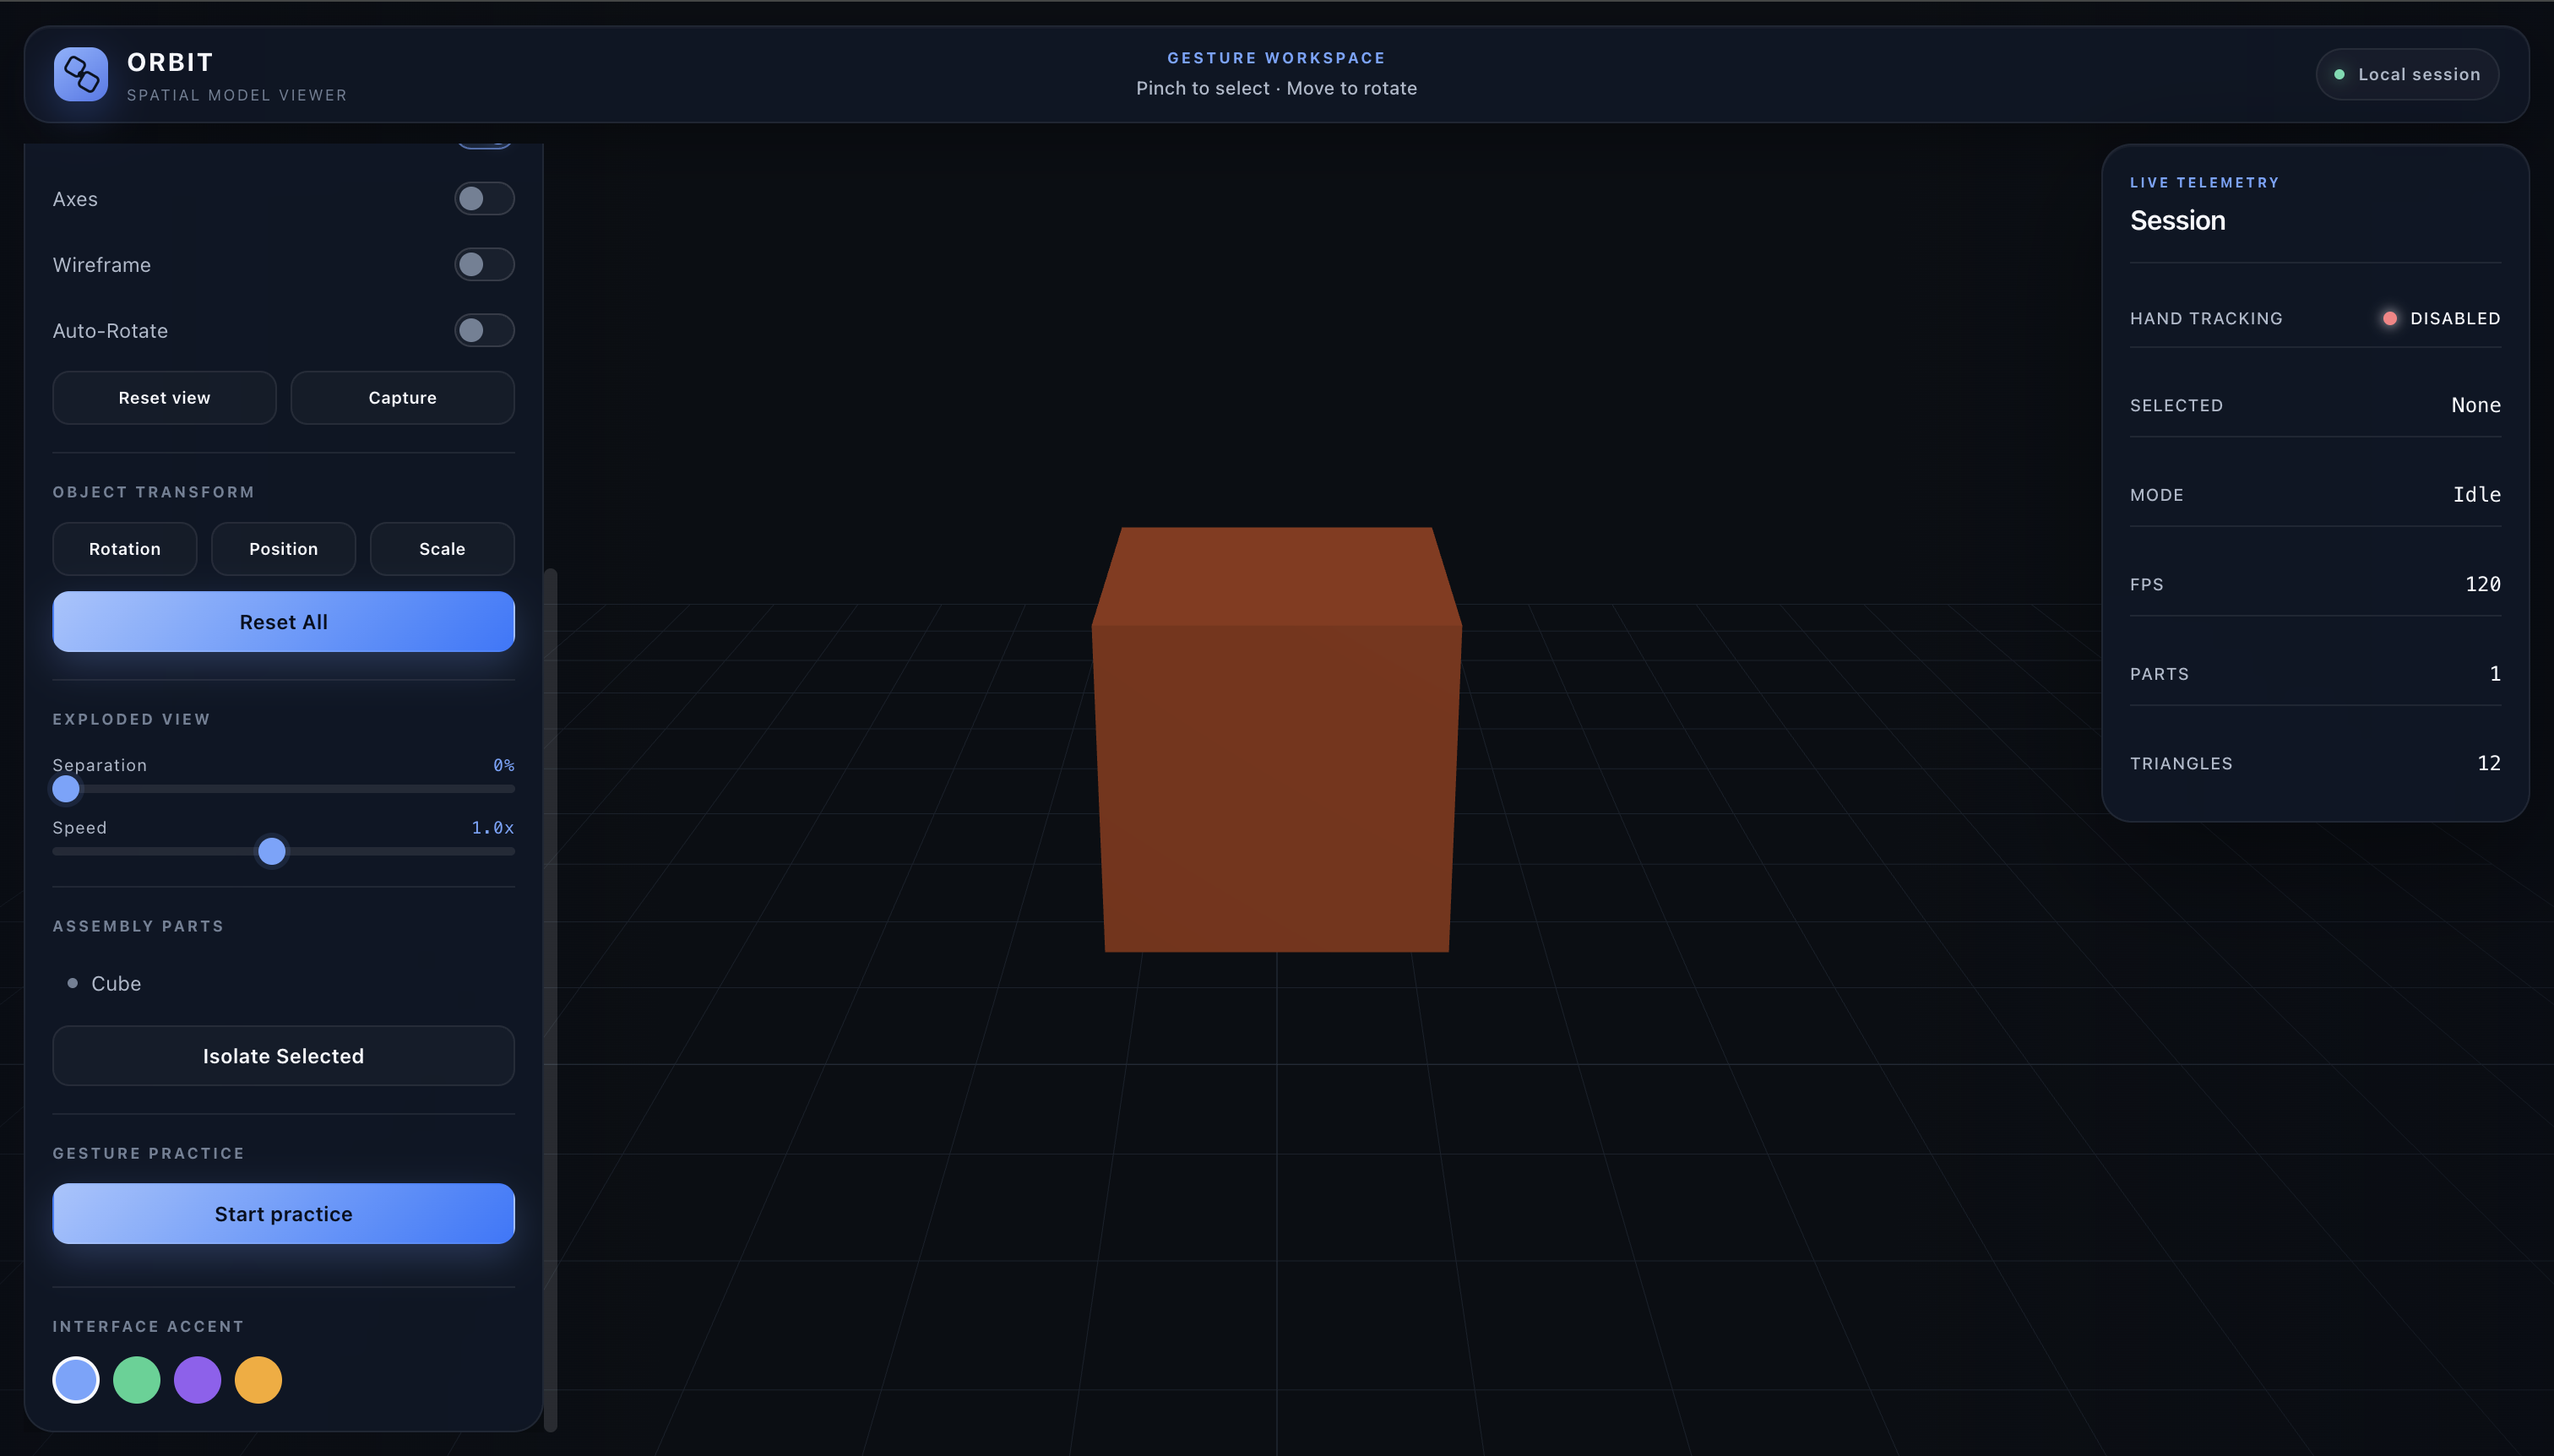Click the Reset view button
Viewport: 2554px width, 1456px height.
coord(164,398)
